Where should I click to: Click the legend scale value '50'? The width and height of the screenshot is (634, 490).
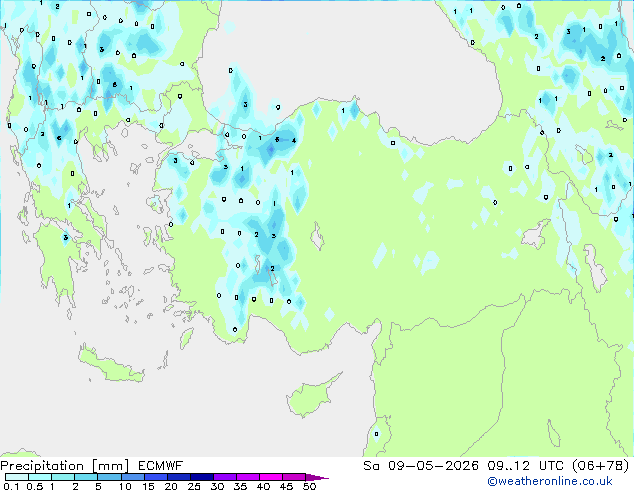pyautogui.click(x=309, y=486)
